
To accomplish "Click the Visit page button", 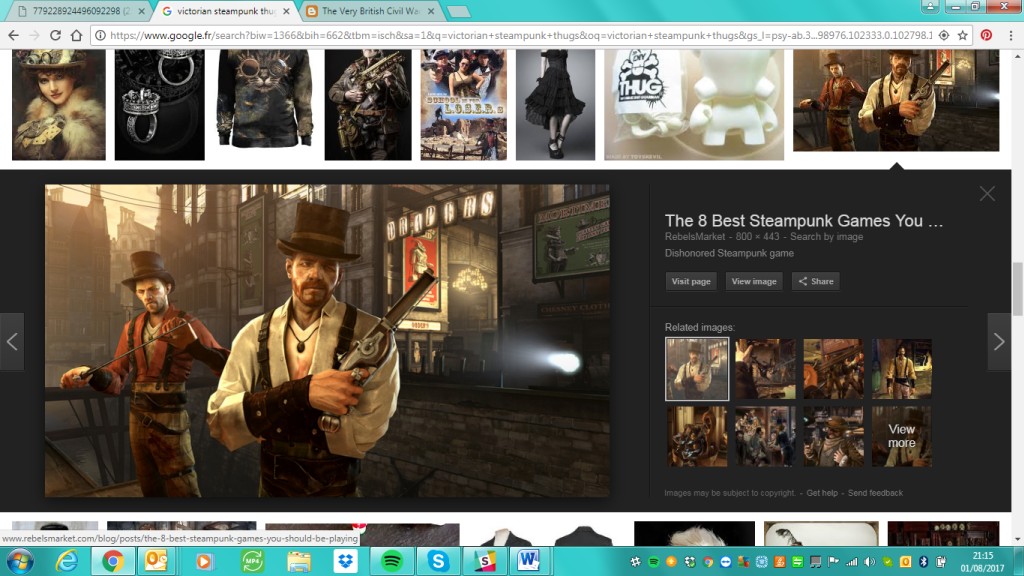I will coord(691,281).
